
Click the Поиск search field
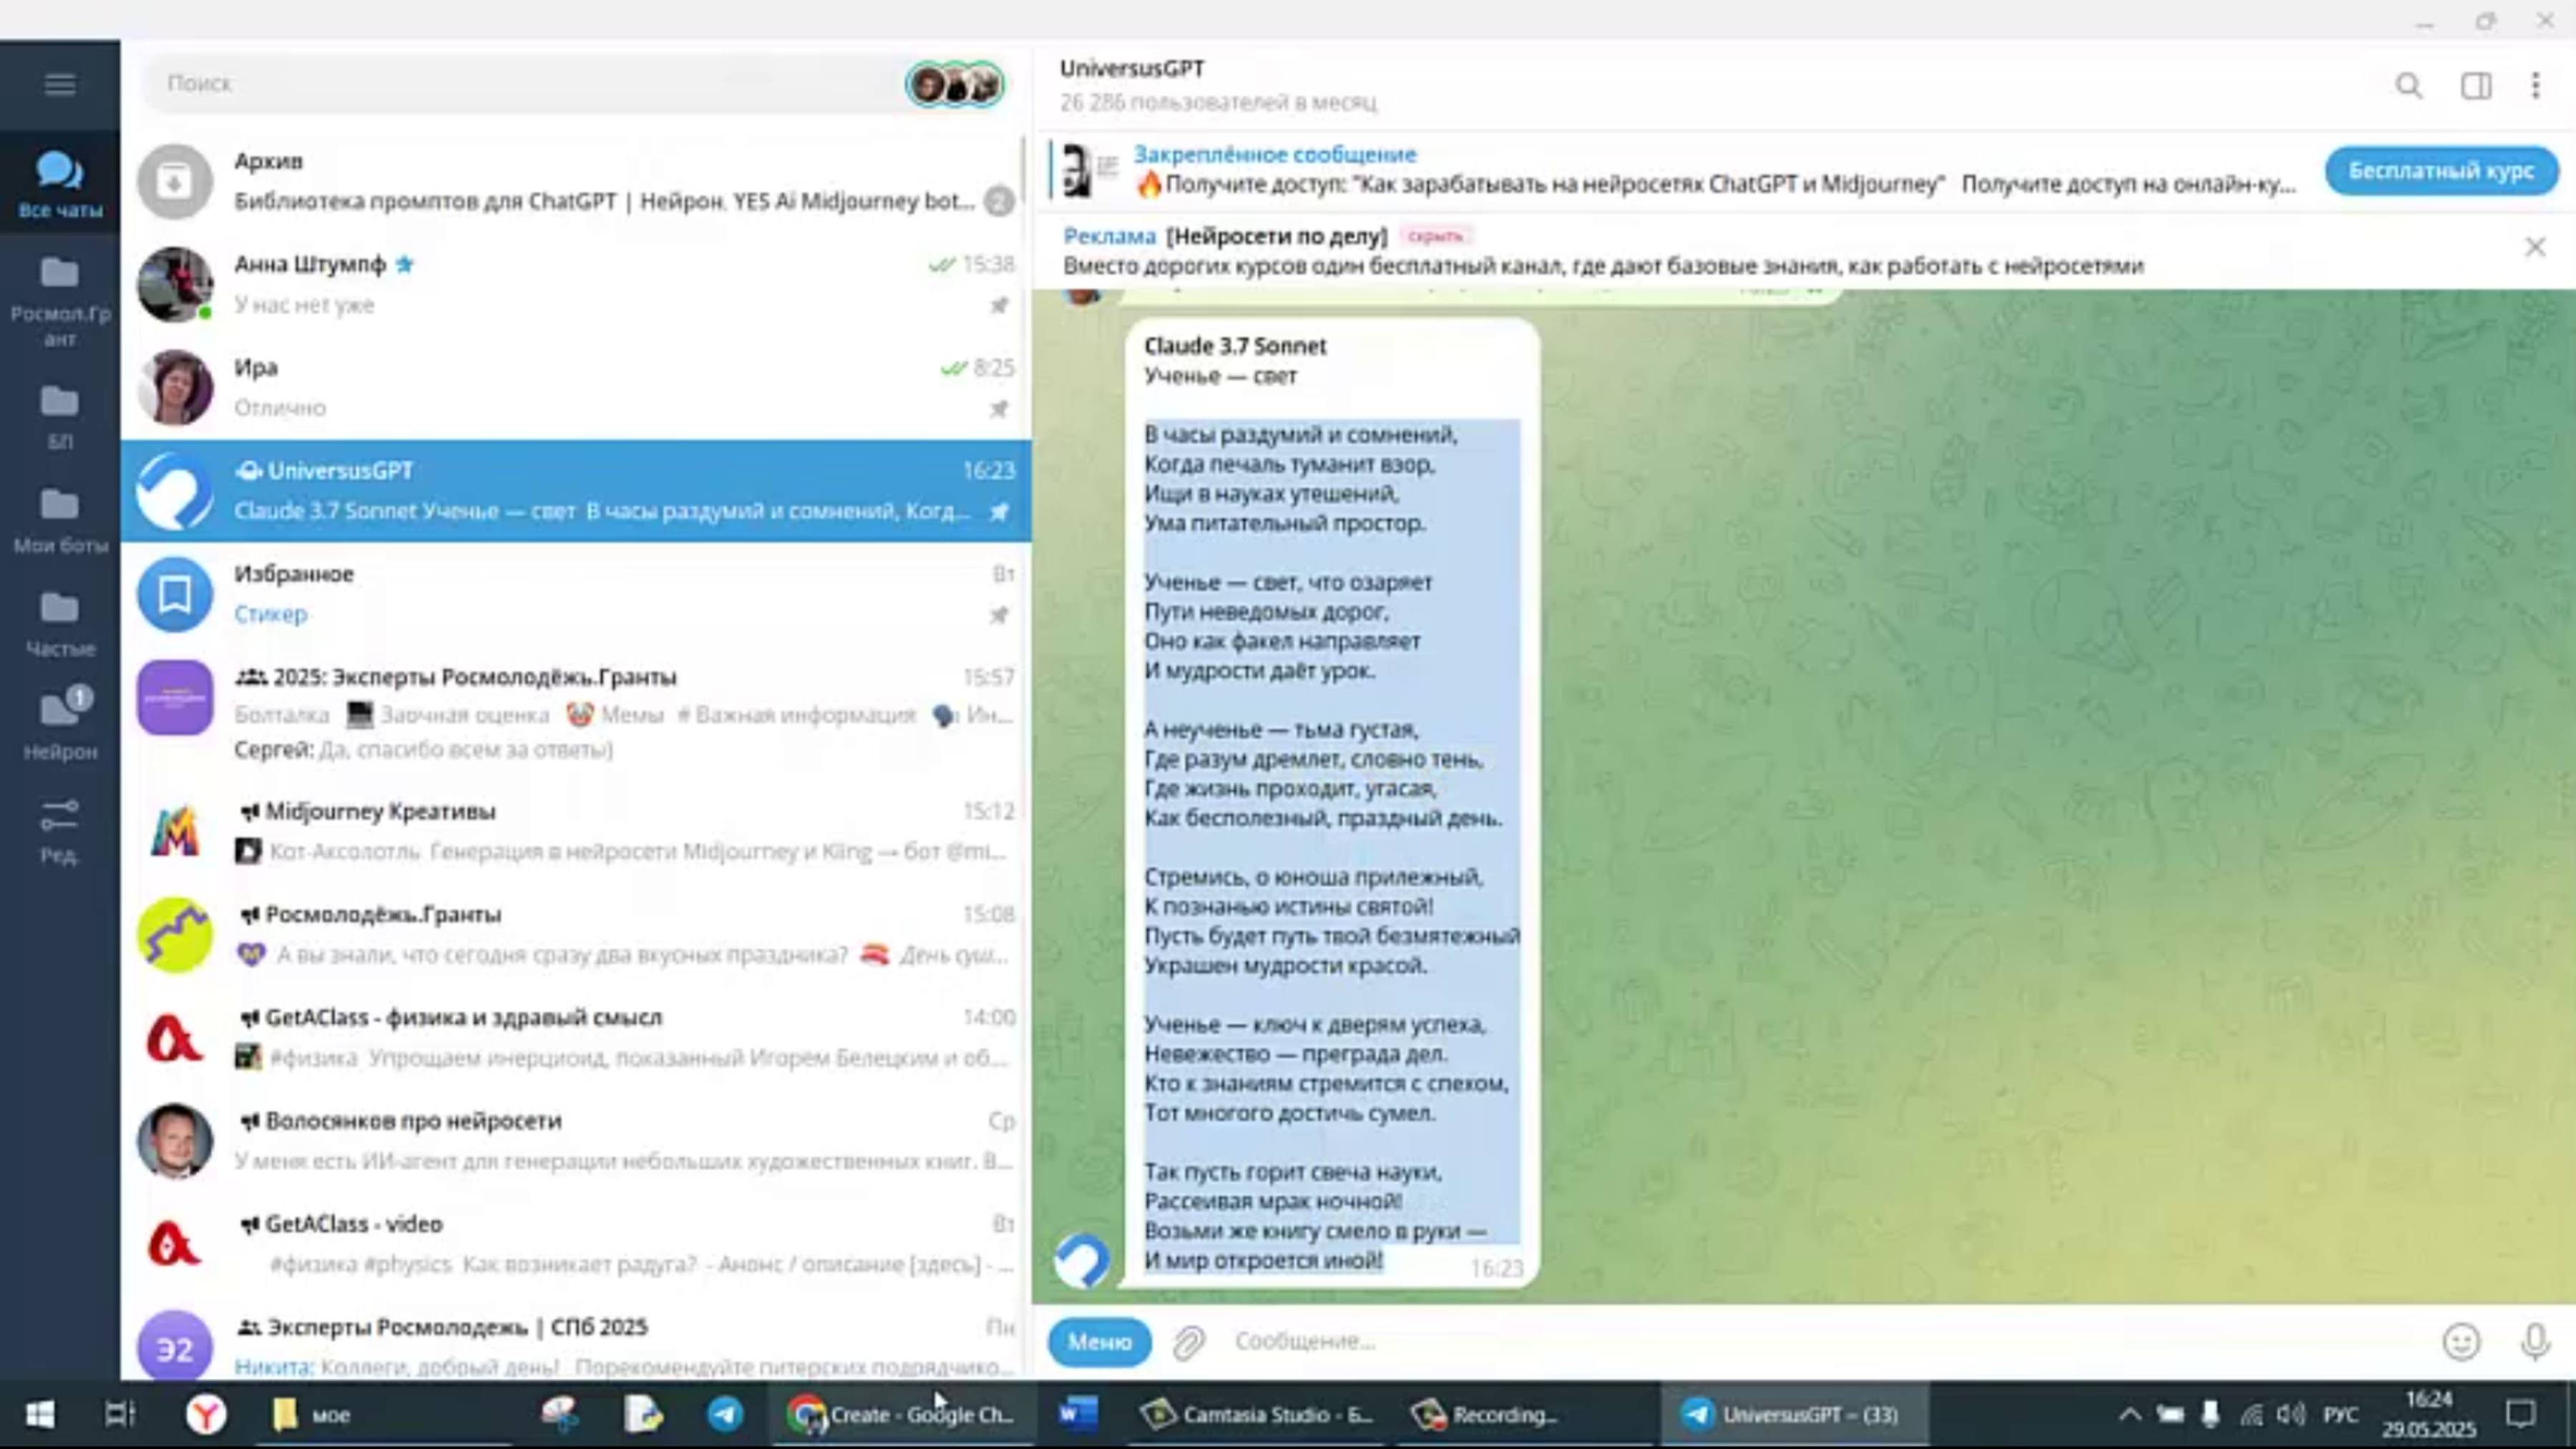point(520,84)
